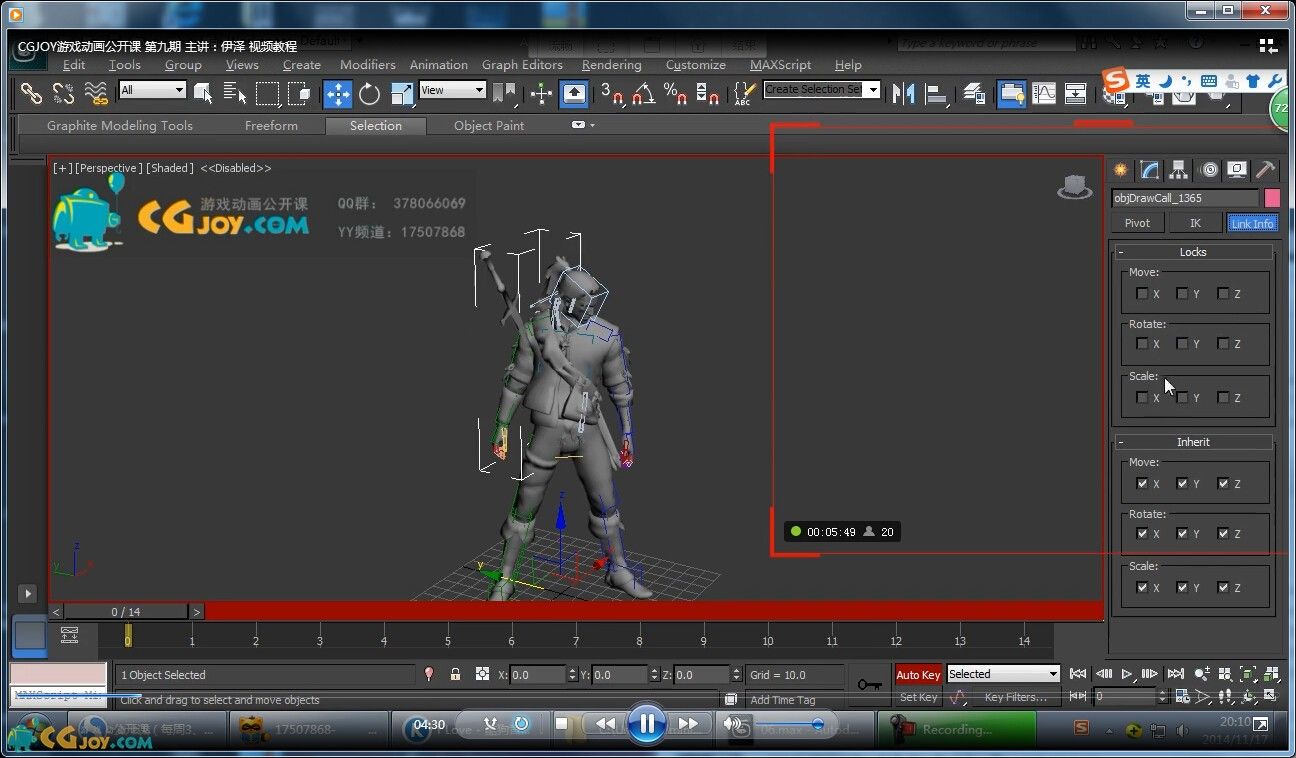1296x758 pixels.
Task: Switch to the Freeform ribbon tab
Action: tap(271, 126)
